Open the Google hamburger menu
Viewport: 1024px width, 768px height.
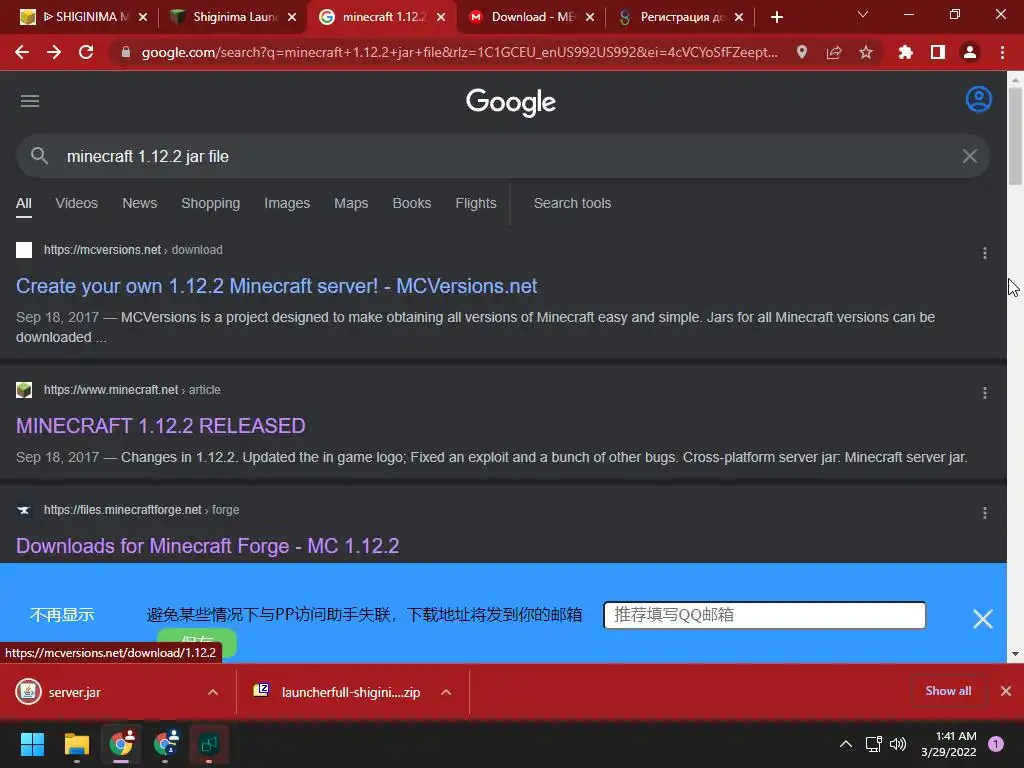[x=30, y=101]
